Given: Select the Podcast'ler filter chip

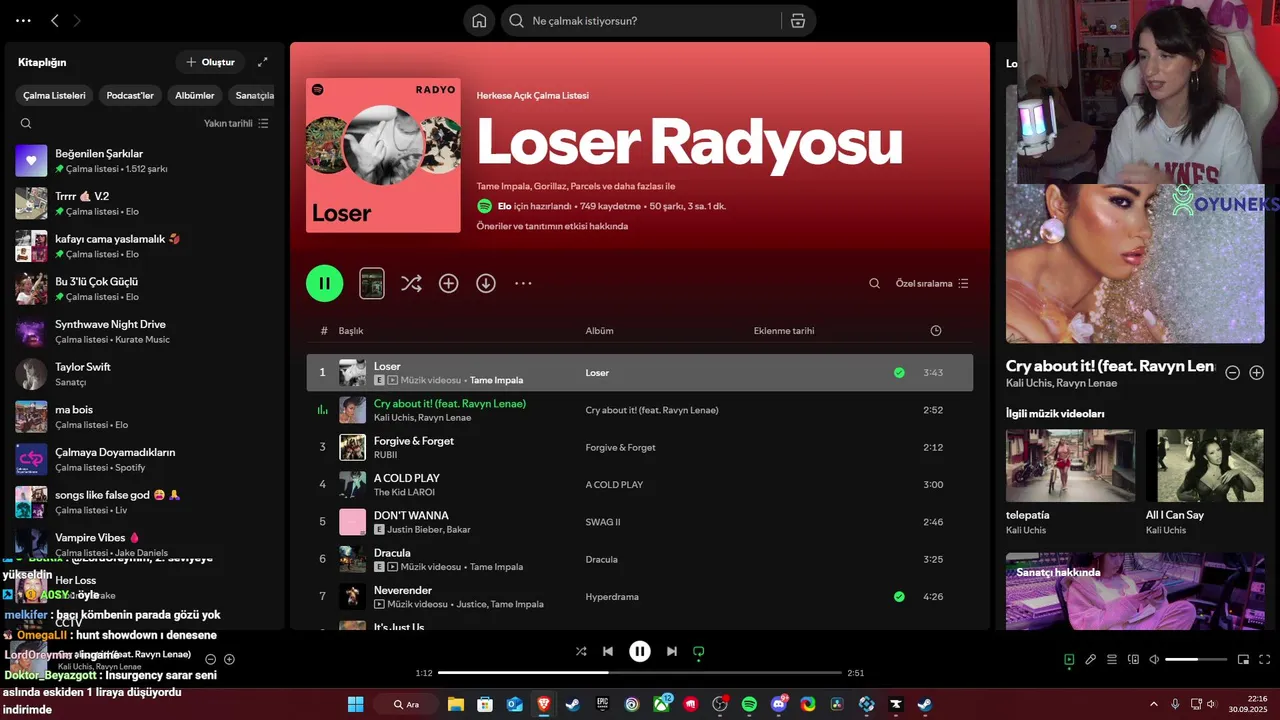Looking at the screenshot, I should tap(130, 96).
